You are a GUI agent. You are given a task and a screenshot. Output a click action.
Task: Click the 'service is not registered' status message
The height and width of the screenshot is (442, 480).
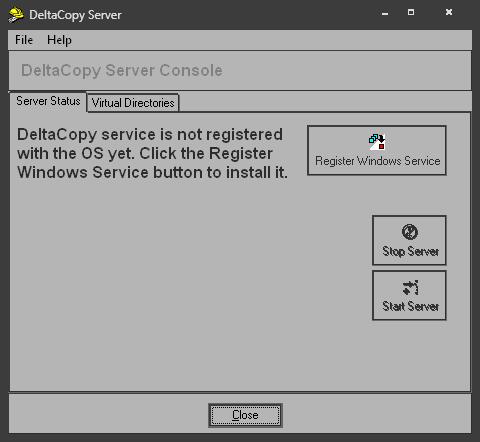point(152,154)
